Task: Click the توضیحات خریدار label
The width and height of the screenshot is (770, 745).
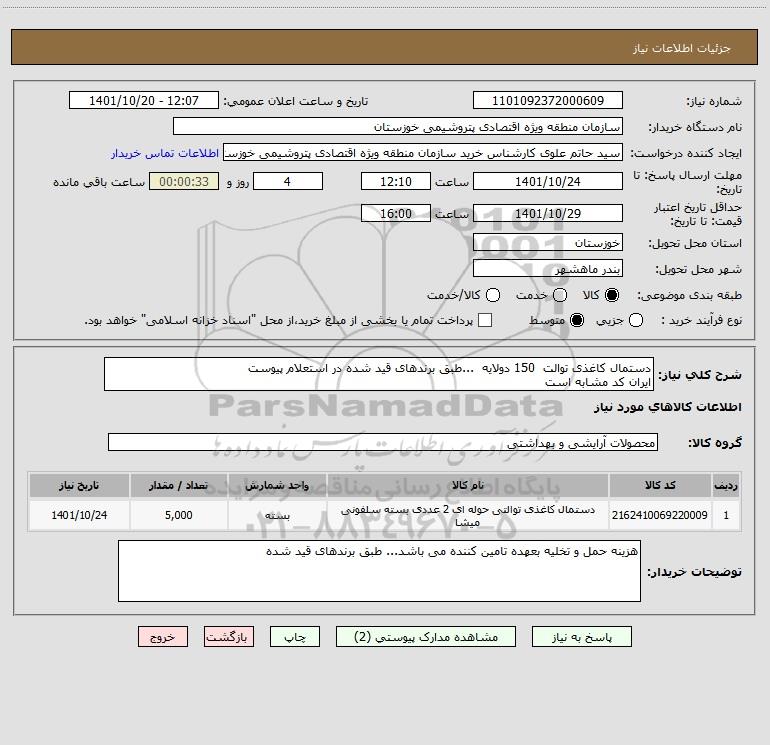Action: (694, 572)
